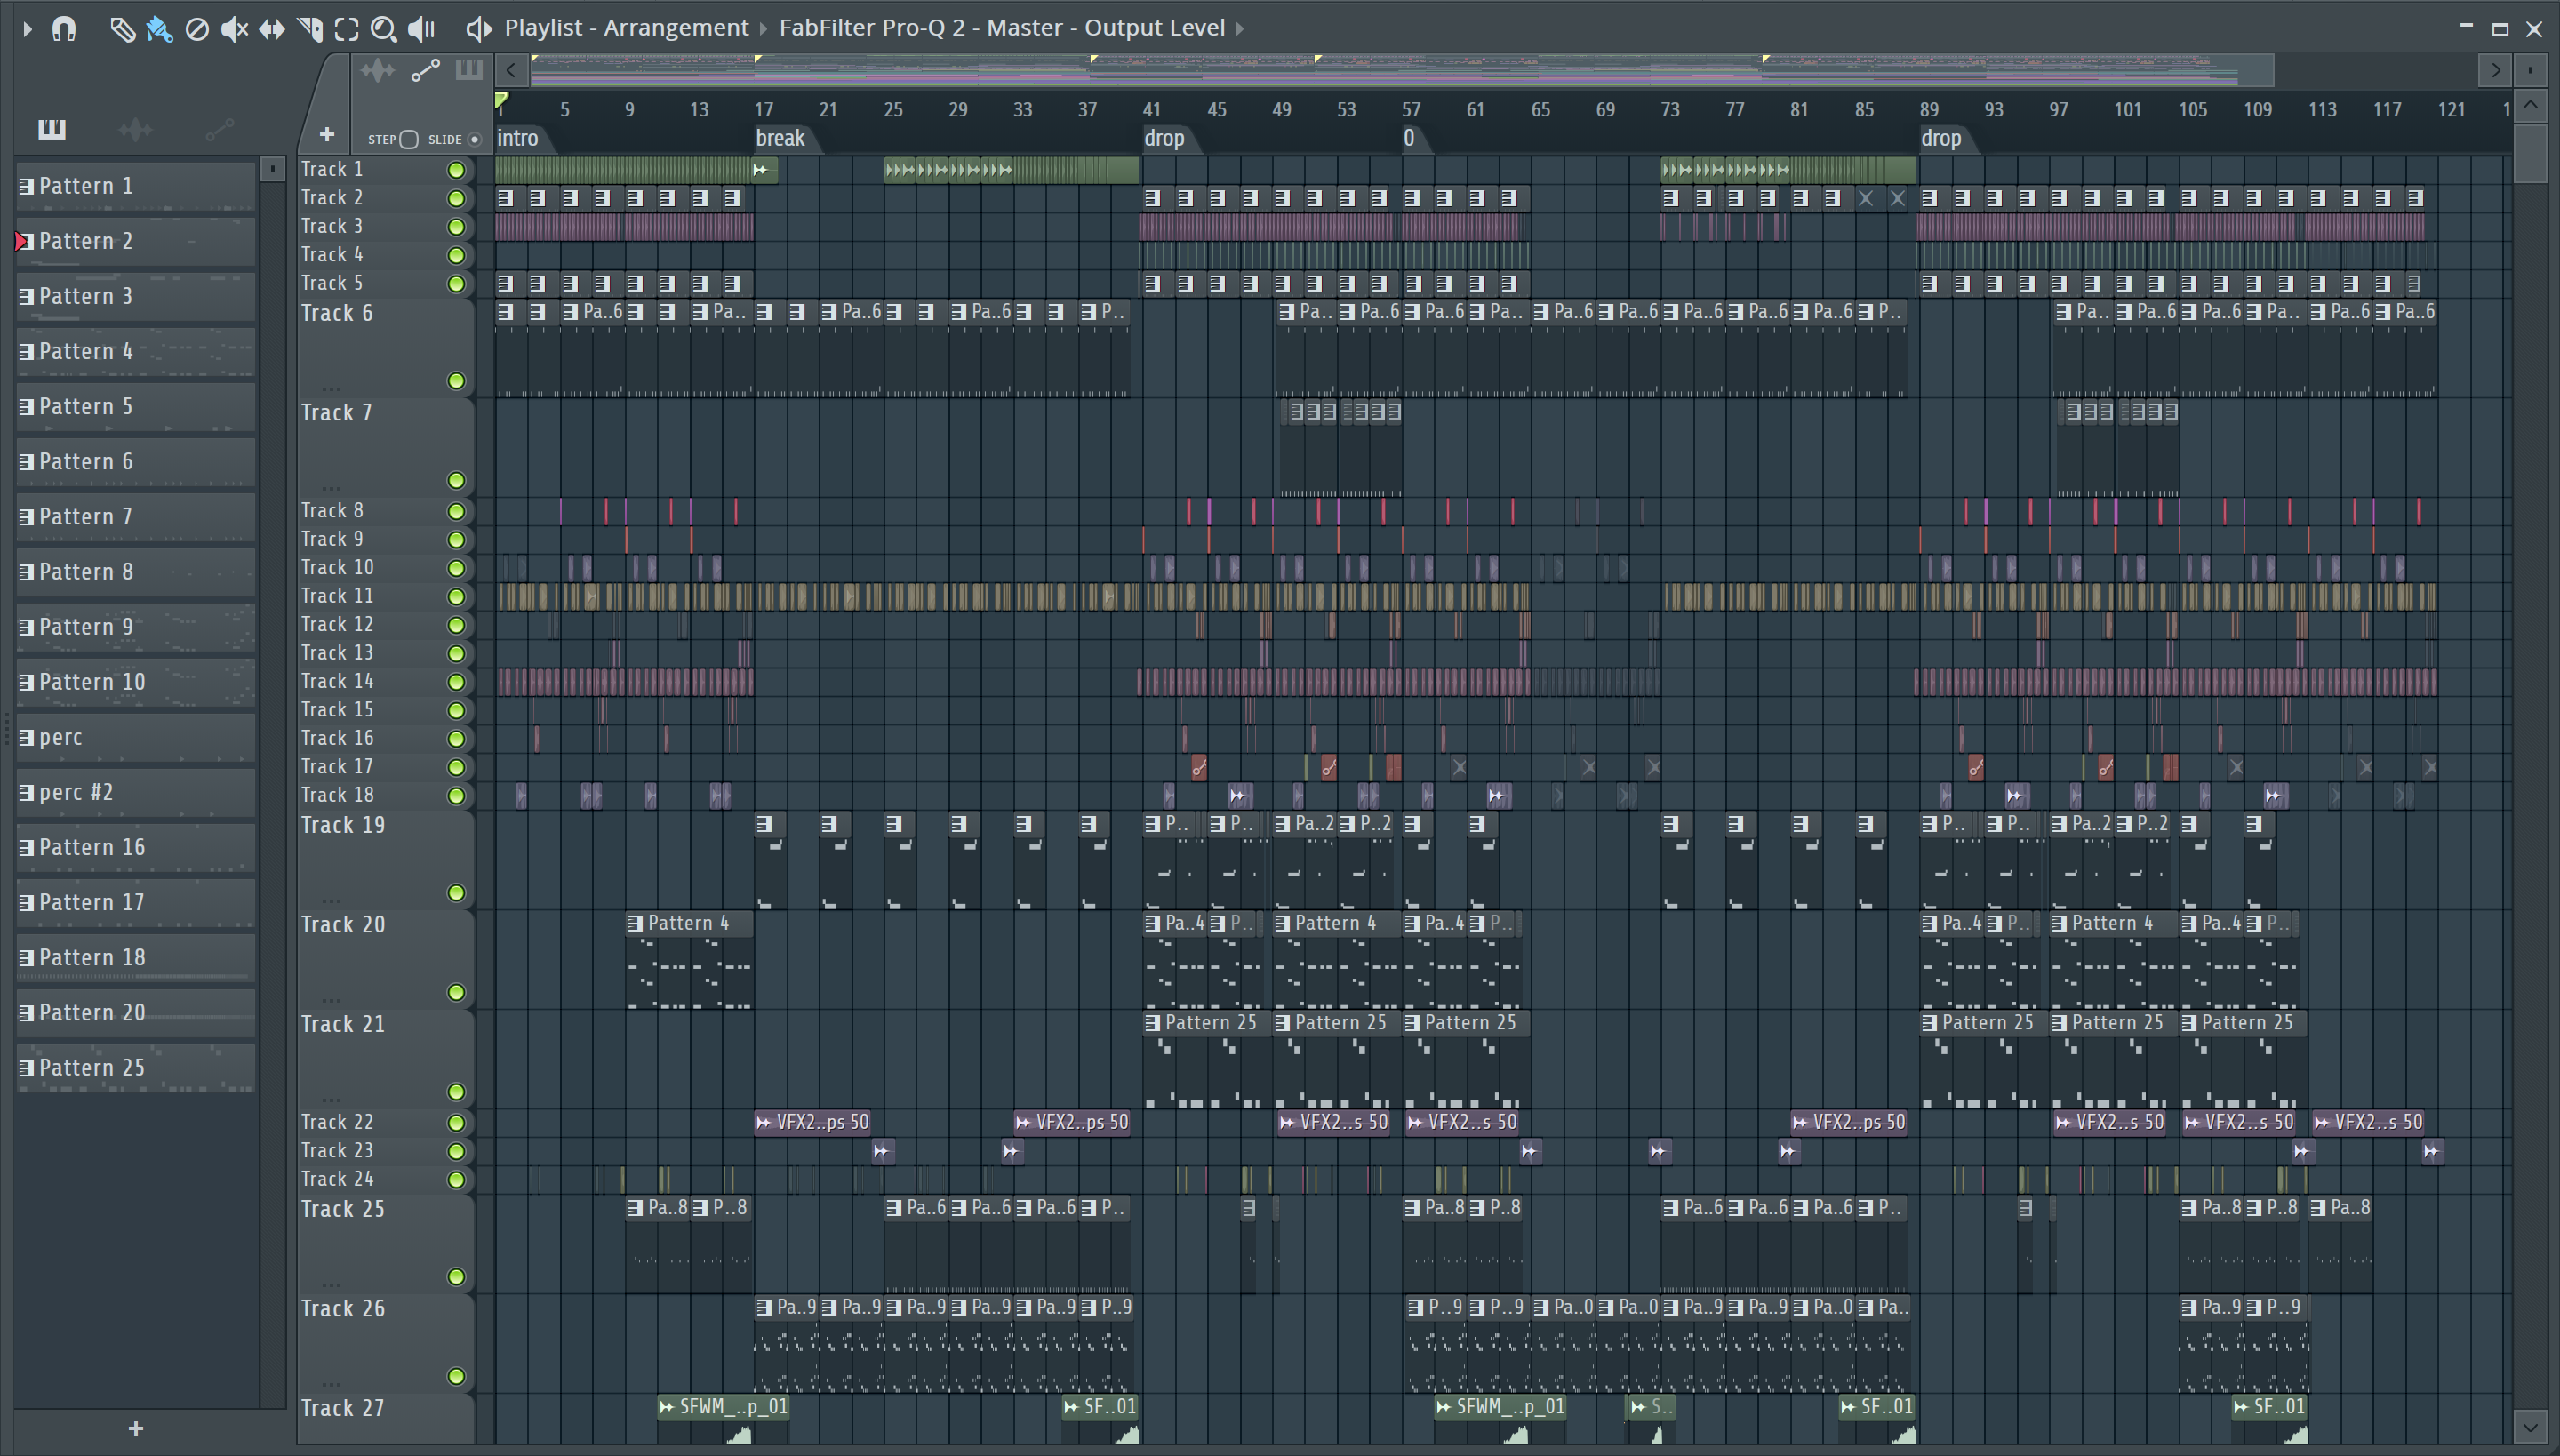Viewport: 2560px width, 1456px height.
Task: Mute Track 14 with its green light
Action: 456,682
